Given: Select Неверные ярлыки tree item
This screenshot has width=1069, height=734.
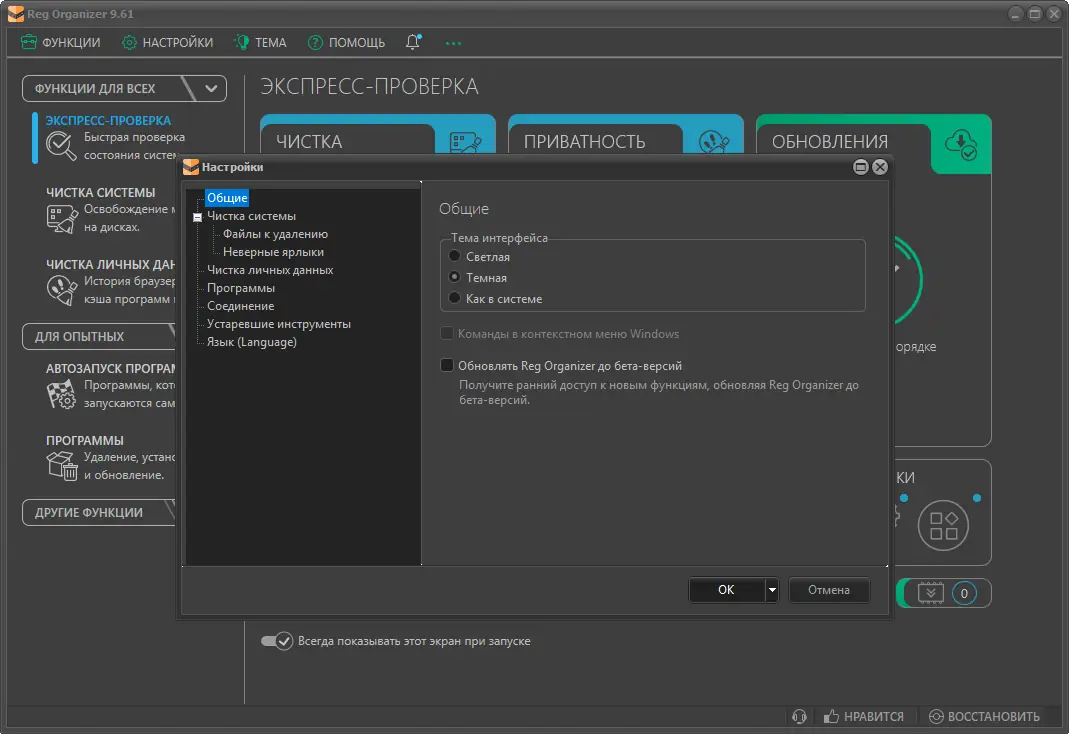Looking at the screenshot, I should pyautogui.click(x=273, y=252).
